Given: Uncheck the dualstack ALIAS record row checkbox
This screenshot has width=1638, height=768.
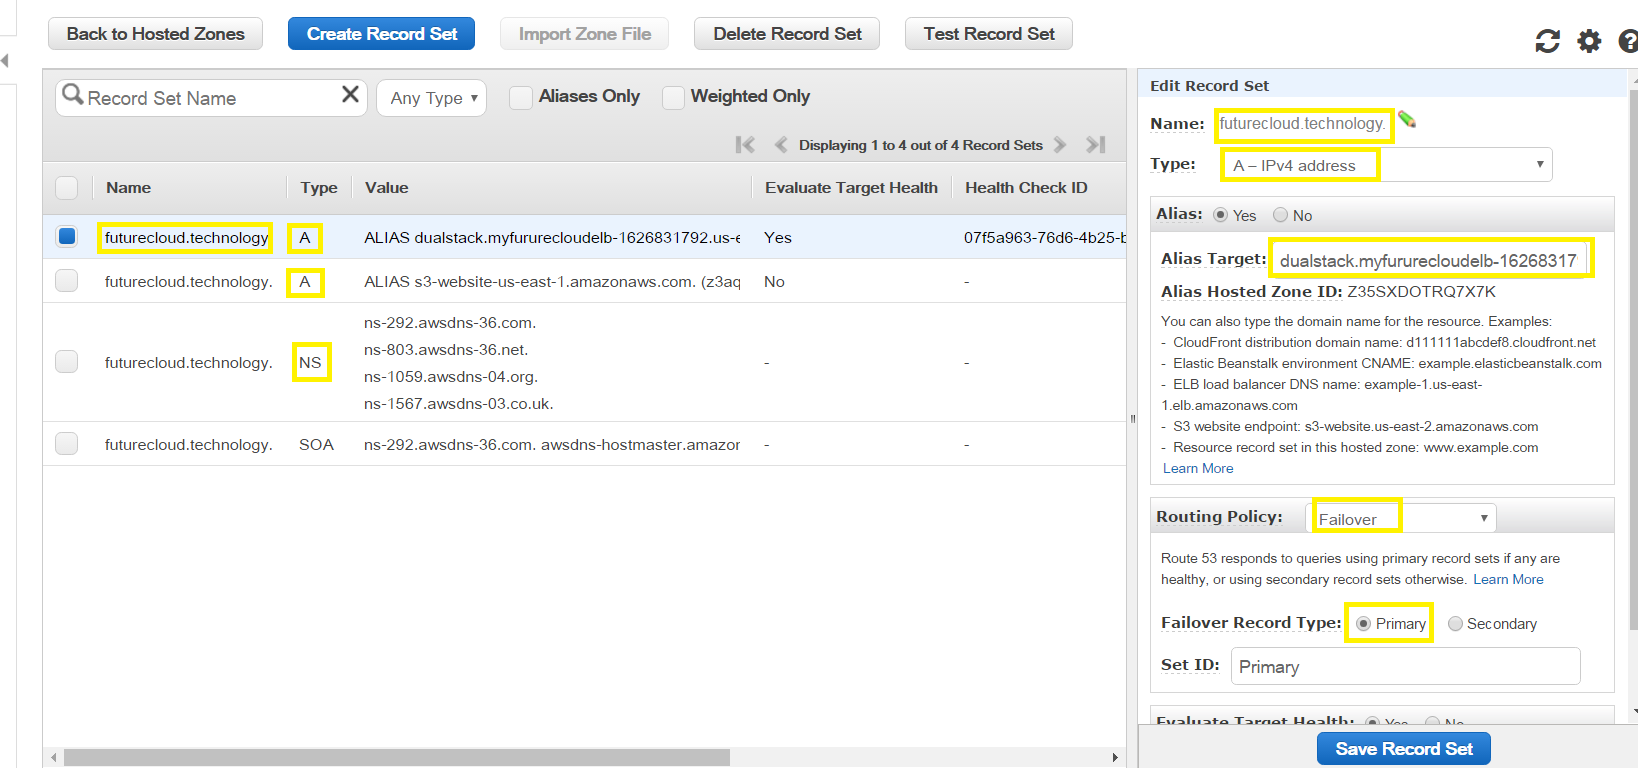Looking at the screenshot, I should point(67,237).
